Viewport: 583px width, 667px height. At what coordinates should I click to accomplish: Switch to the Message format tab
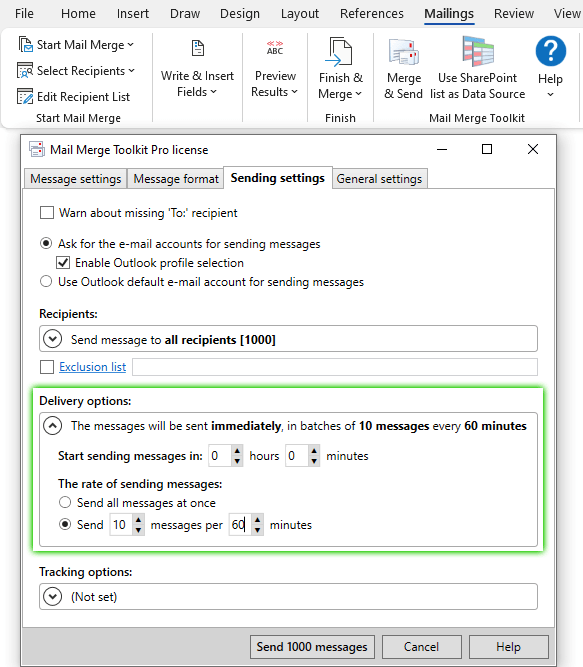tap(176, 179)
